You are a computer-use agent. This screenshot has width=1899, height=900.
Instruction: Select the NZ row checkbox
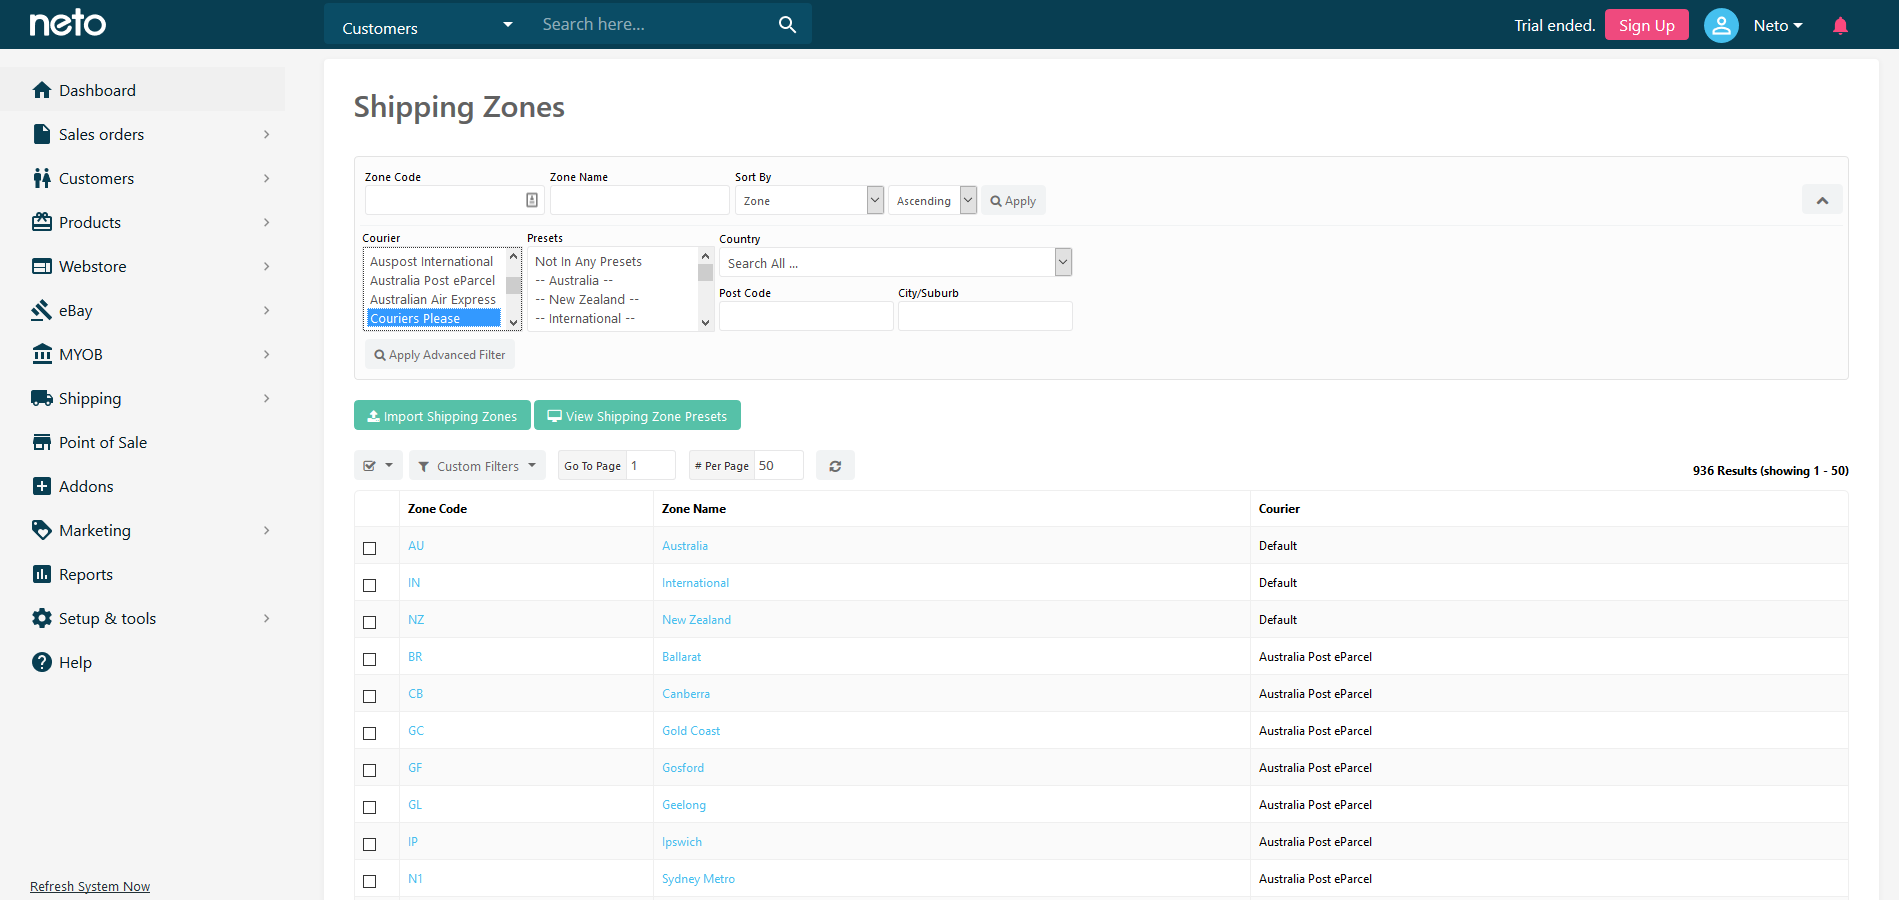coord(370,622)
